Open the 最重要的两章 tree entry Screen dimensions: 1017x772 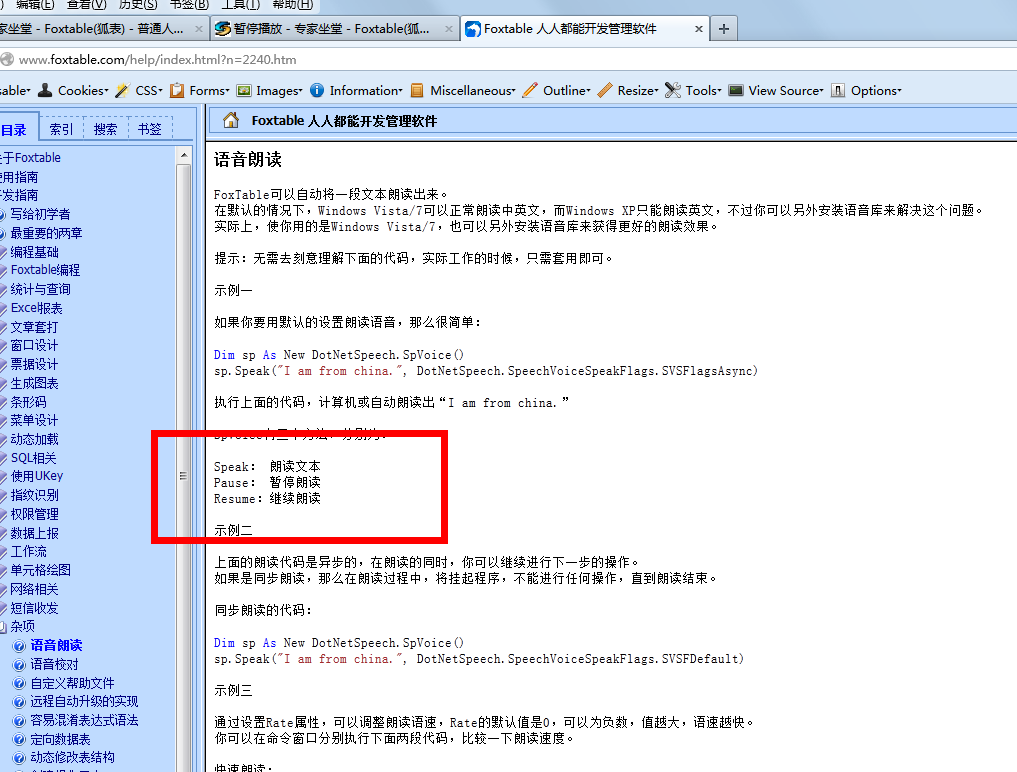coord(46,233)
